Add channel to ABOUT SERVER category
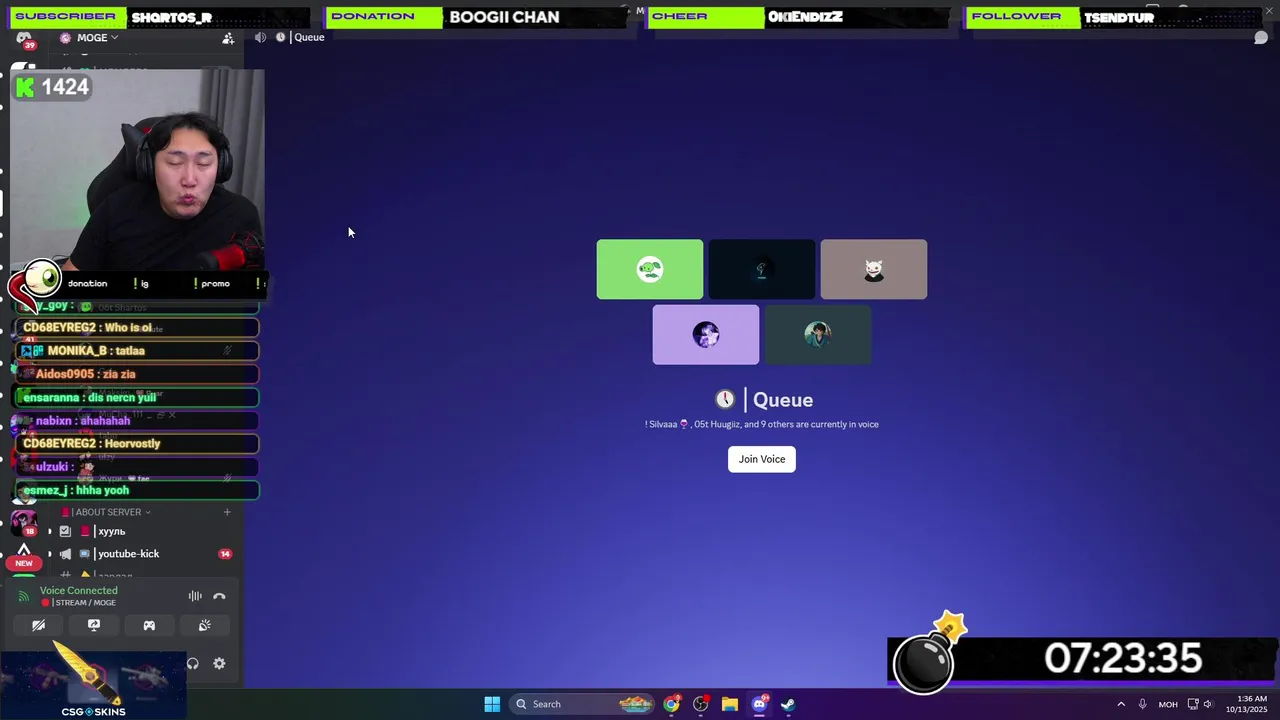 pyautogui.click(x=227, y=512)
